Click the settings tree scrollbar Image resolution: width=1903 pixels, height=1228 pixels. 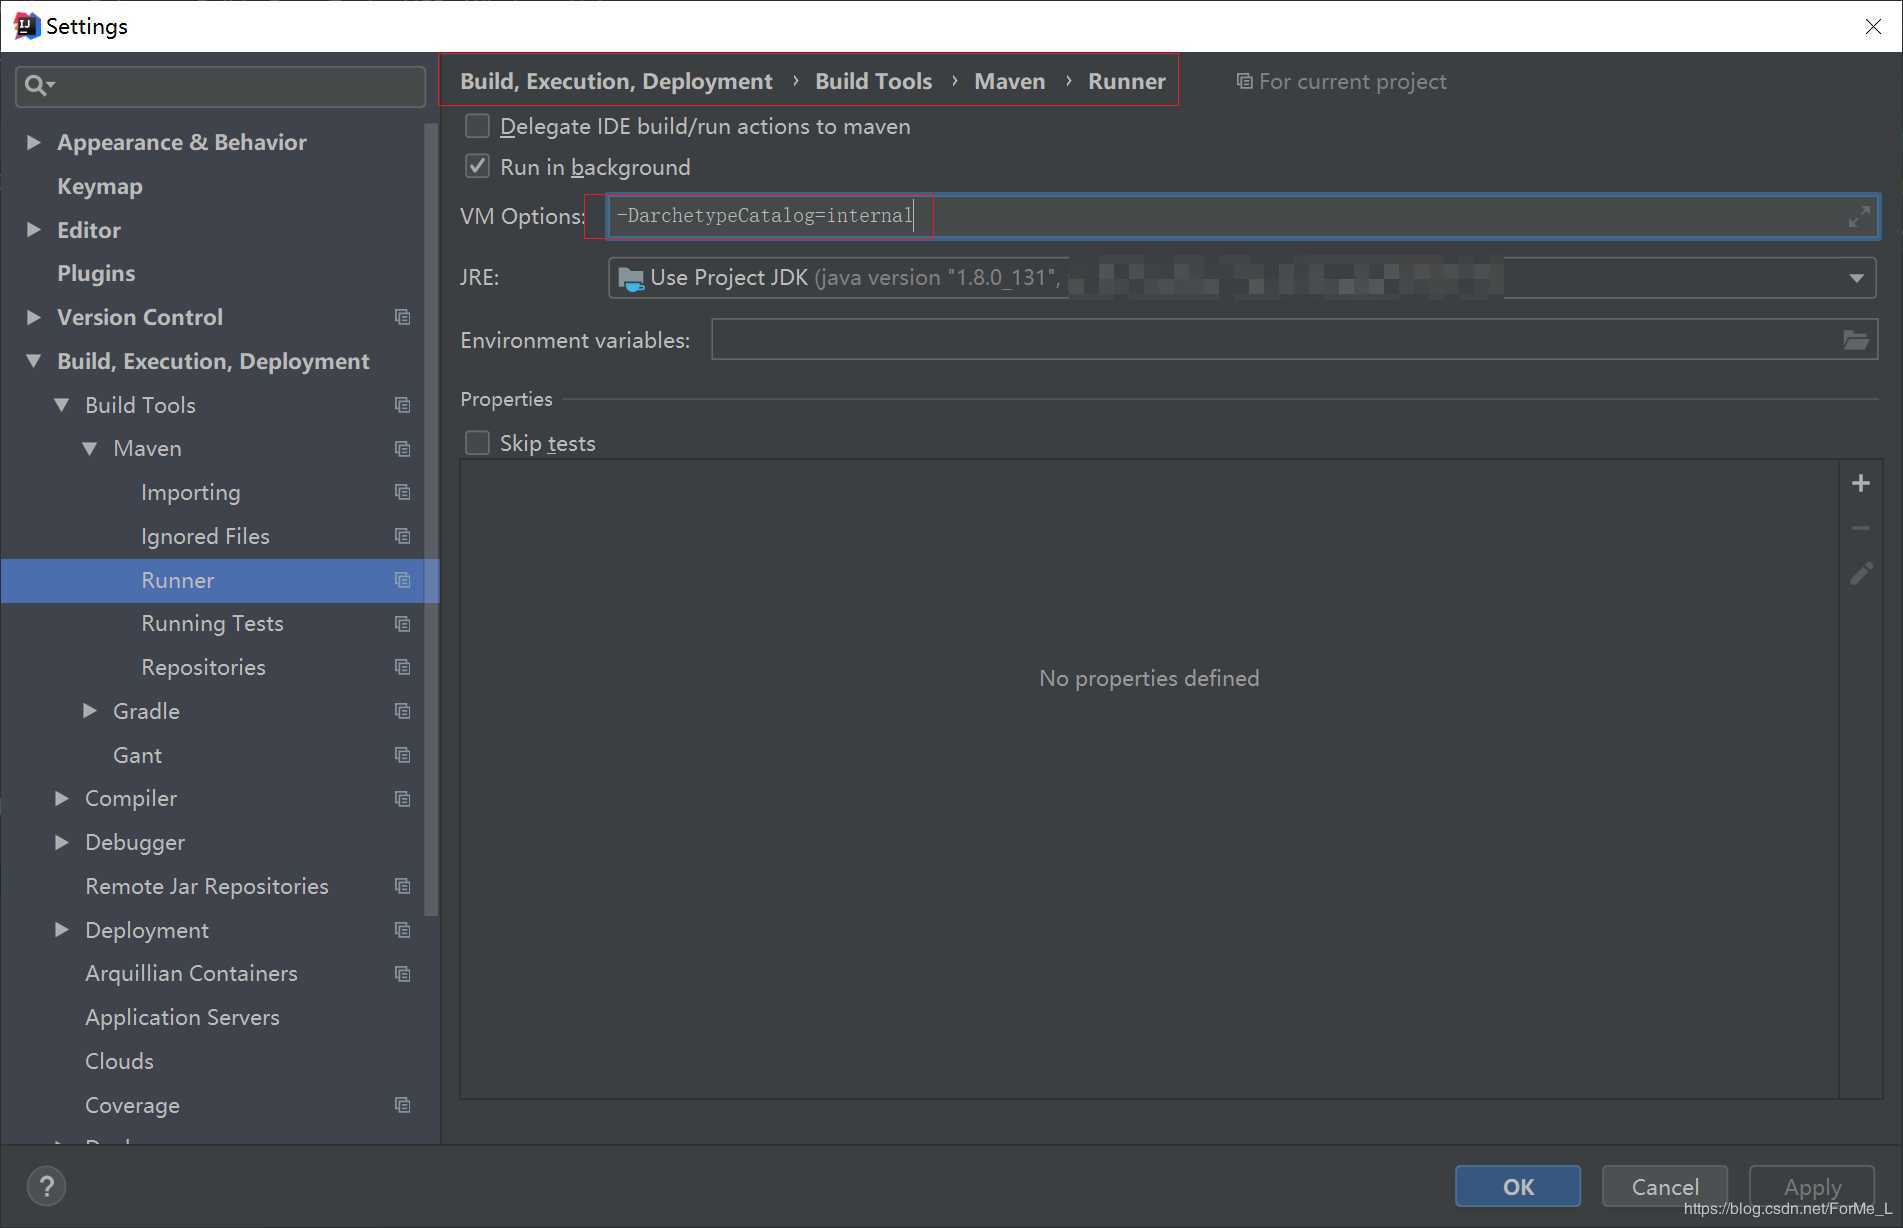tap(431, 520)
